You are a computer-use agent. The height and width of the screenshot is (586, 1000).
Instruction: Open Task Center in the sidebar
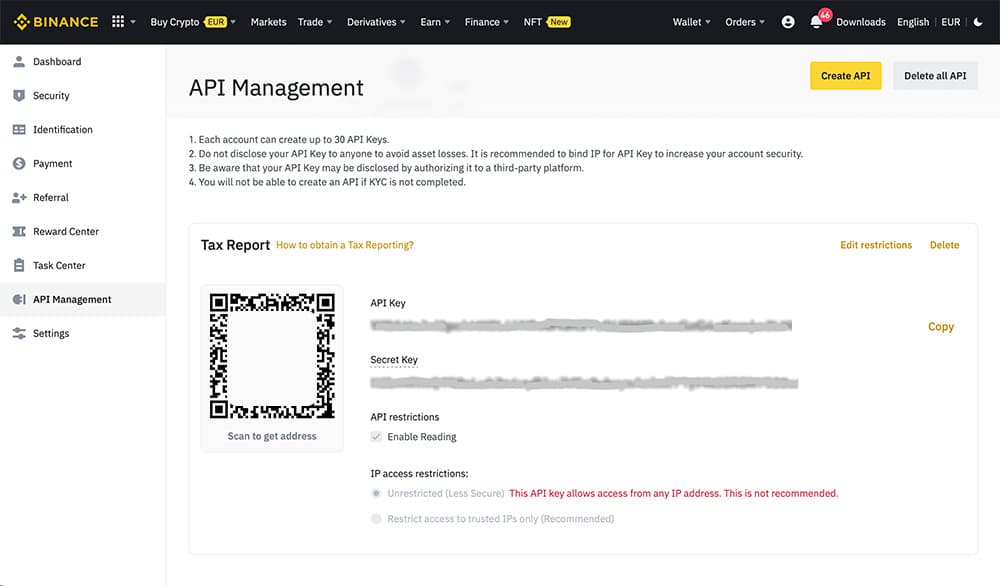tap(59, 265)
